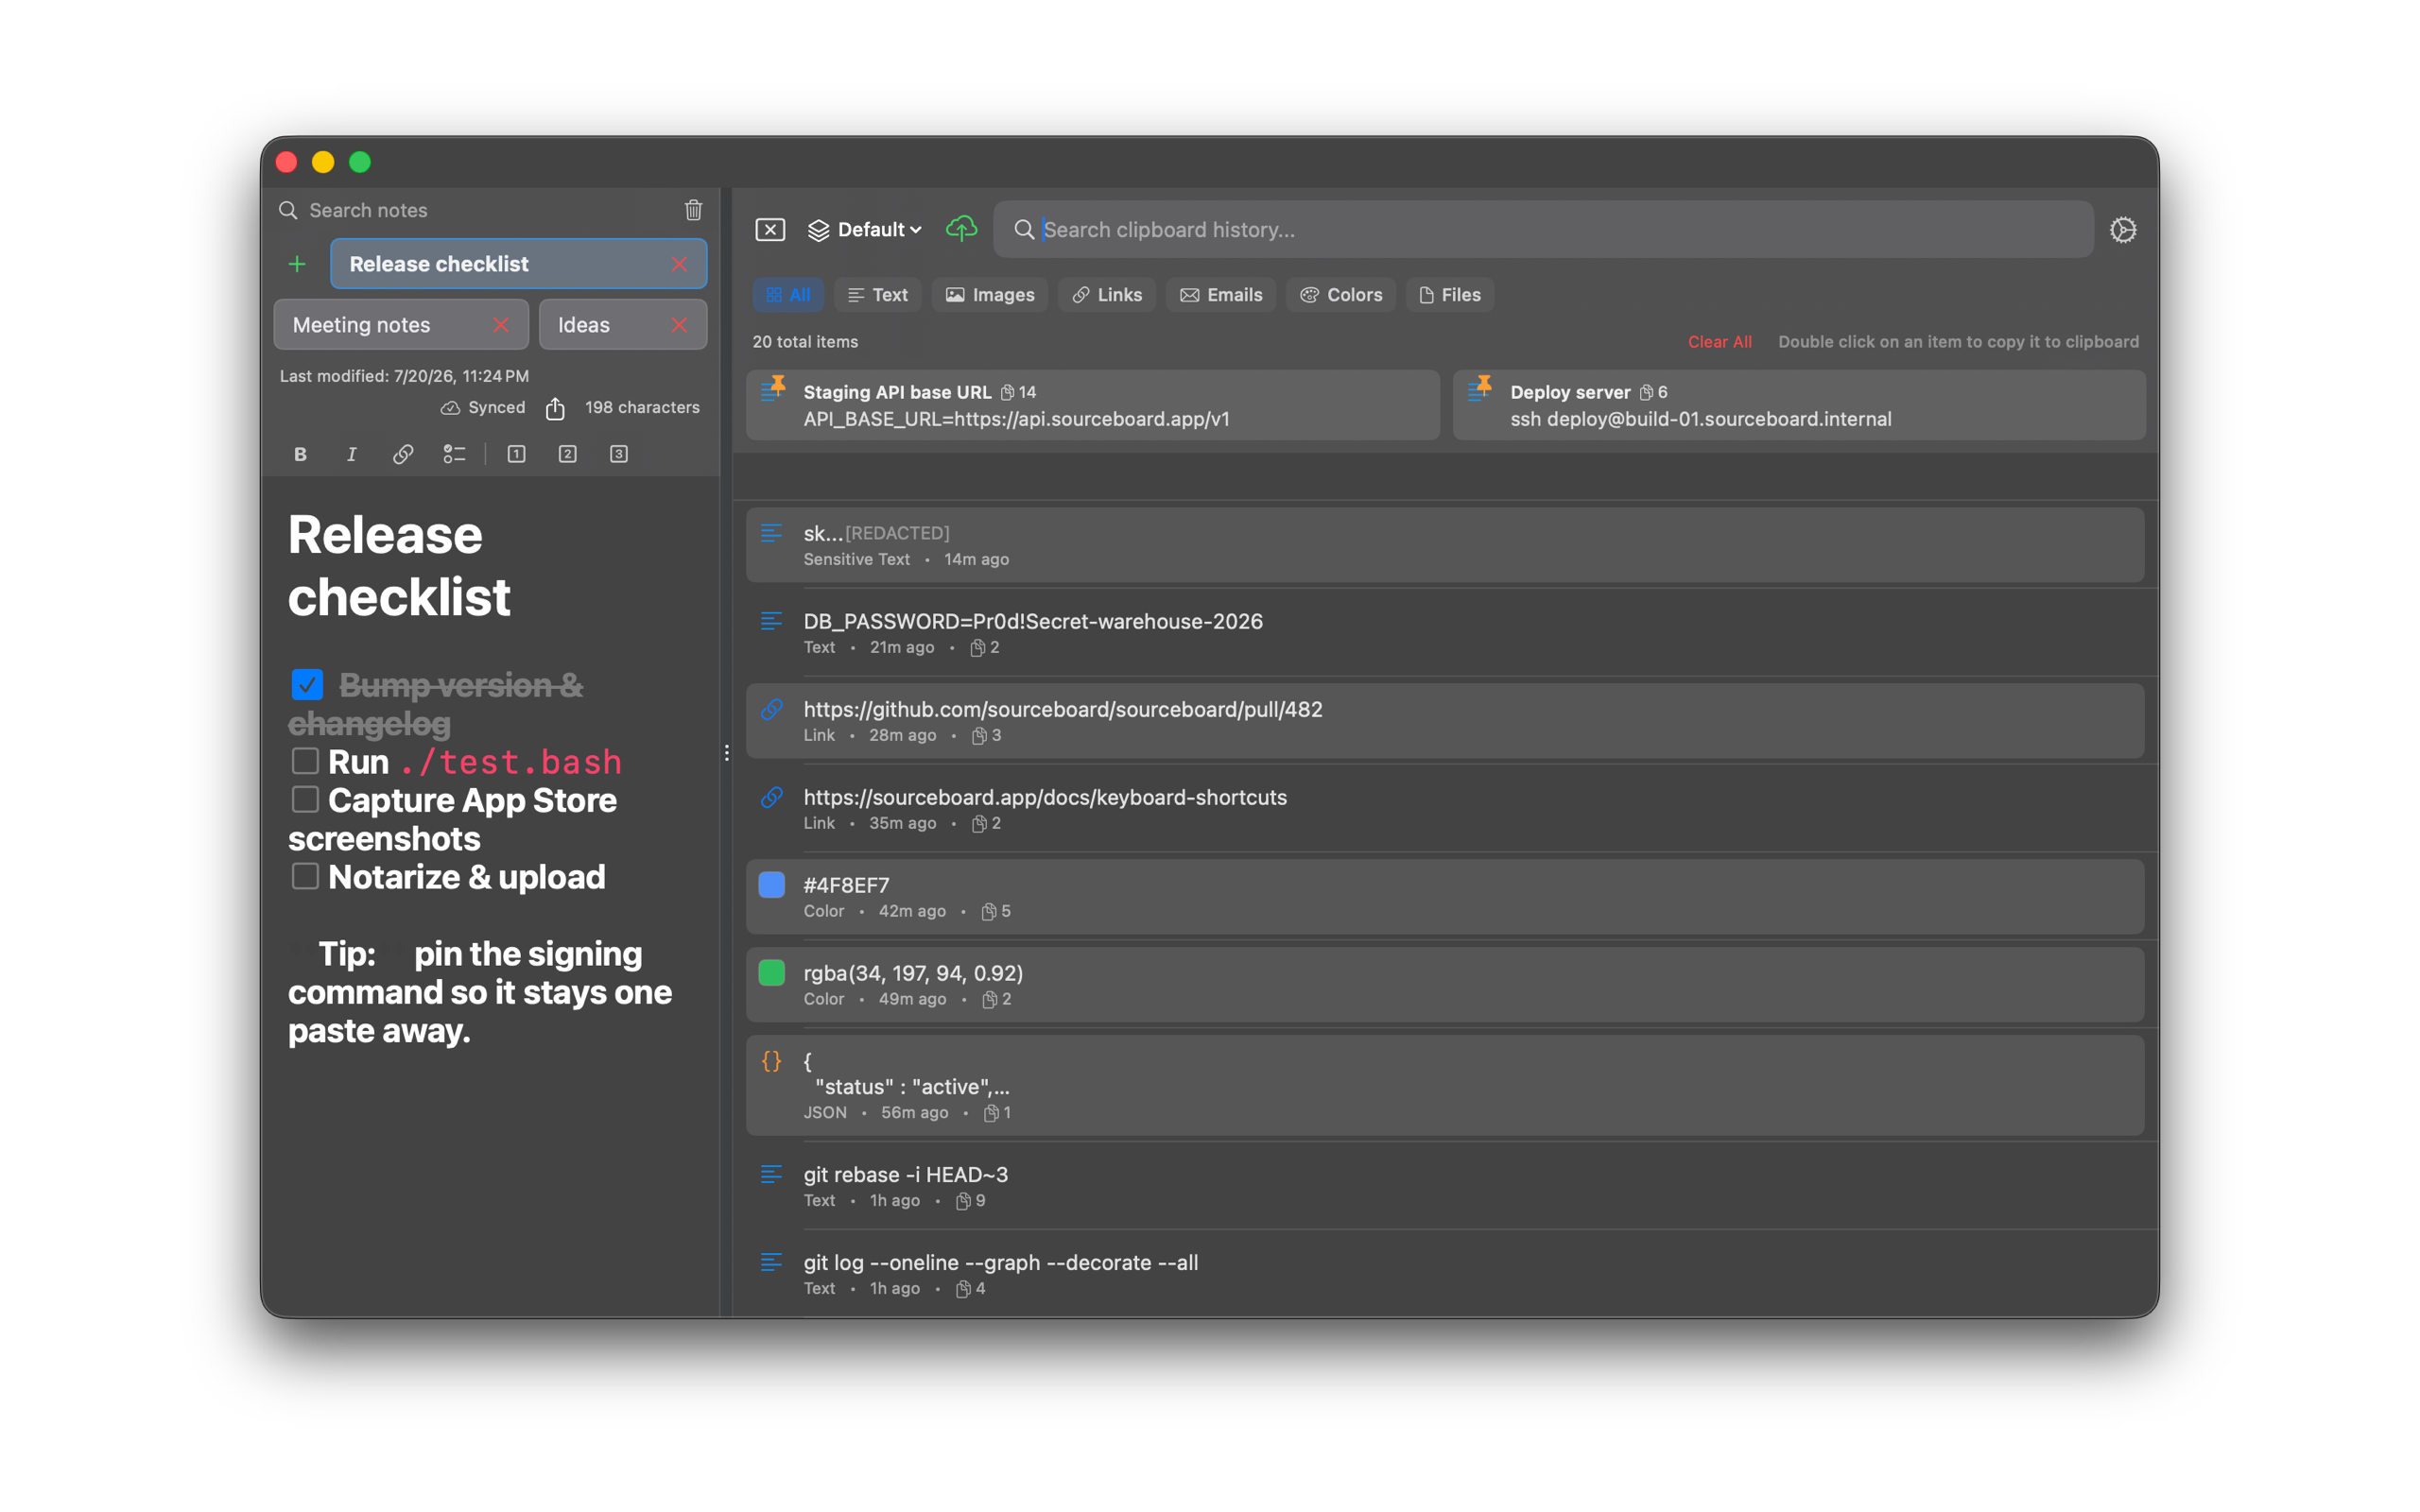Check Notarize & upload checkbox
Screen dimensions: 2420x1512
tap(305, 876)
